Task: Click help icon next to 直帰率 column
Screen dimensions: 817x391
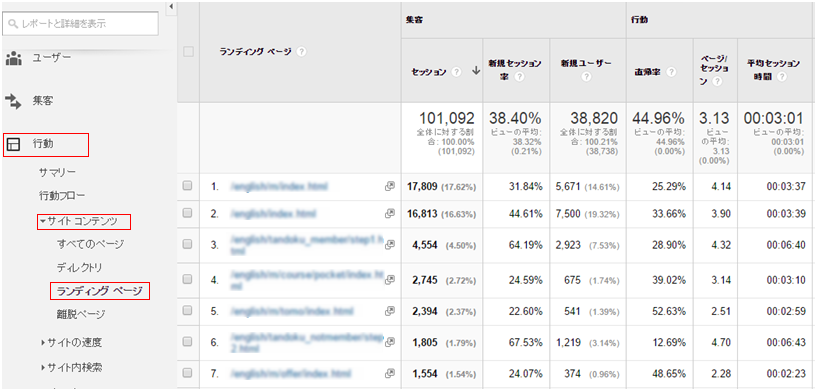Action: pyautogui.click(x=671, y=72)
